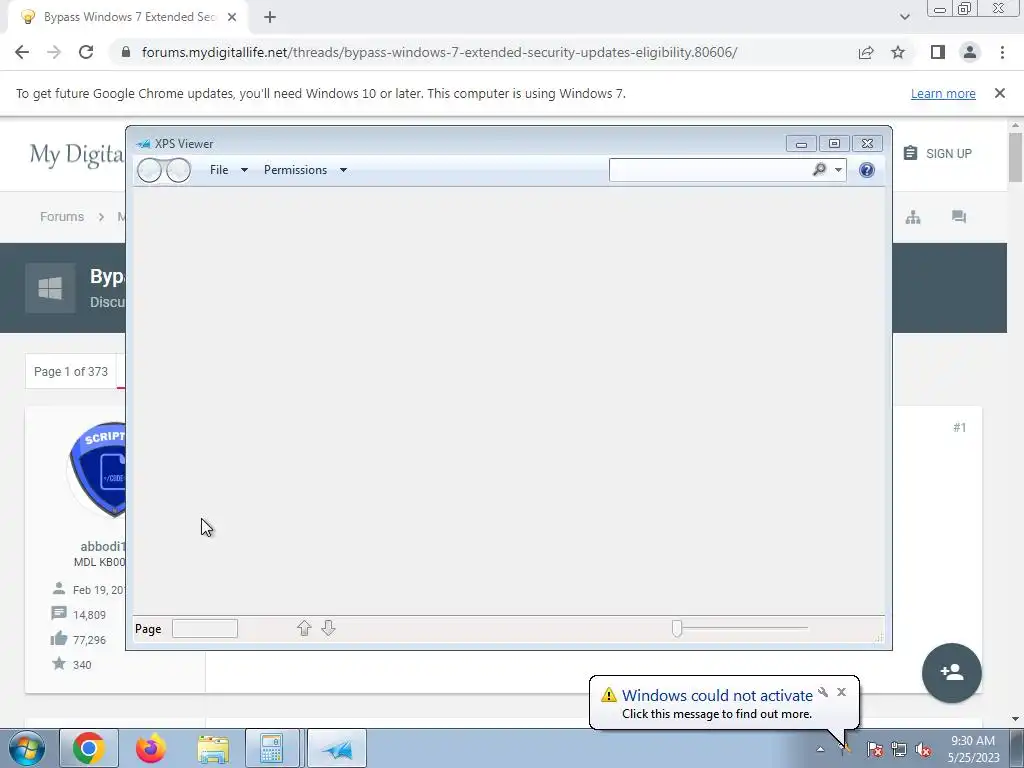Dismiss the Chrome update infobar

point(999,93)
